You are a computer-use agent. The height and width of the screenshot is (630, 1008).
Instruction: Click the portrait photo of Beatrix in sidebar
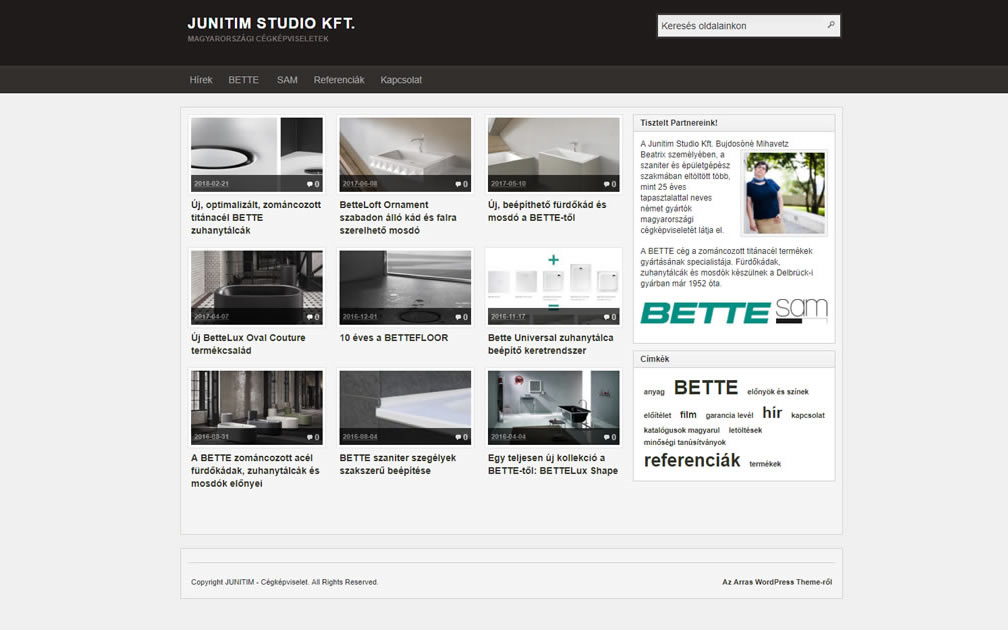[784, 193]
